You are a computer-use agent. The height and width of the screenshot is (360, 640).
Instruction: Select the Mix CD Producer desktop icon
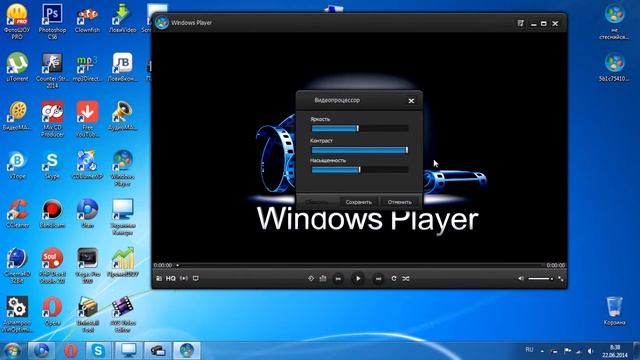52,119
